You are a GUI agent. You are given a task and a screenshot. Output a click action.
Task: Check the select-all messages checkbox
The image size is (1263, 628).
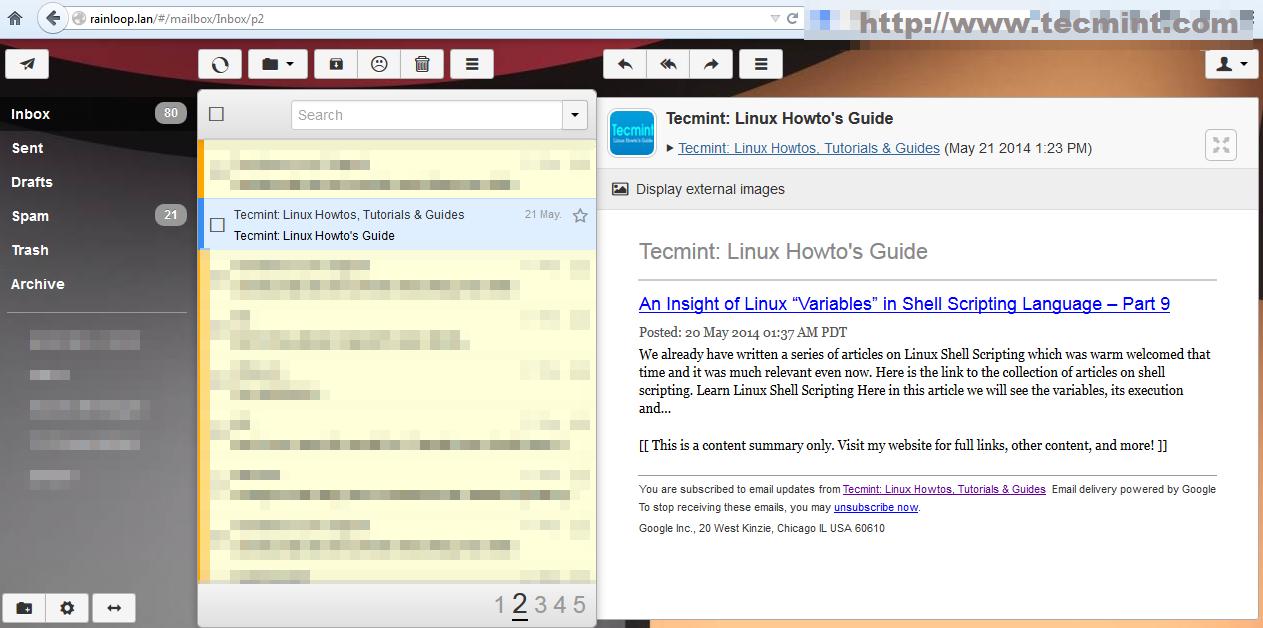coord(216,114)
